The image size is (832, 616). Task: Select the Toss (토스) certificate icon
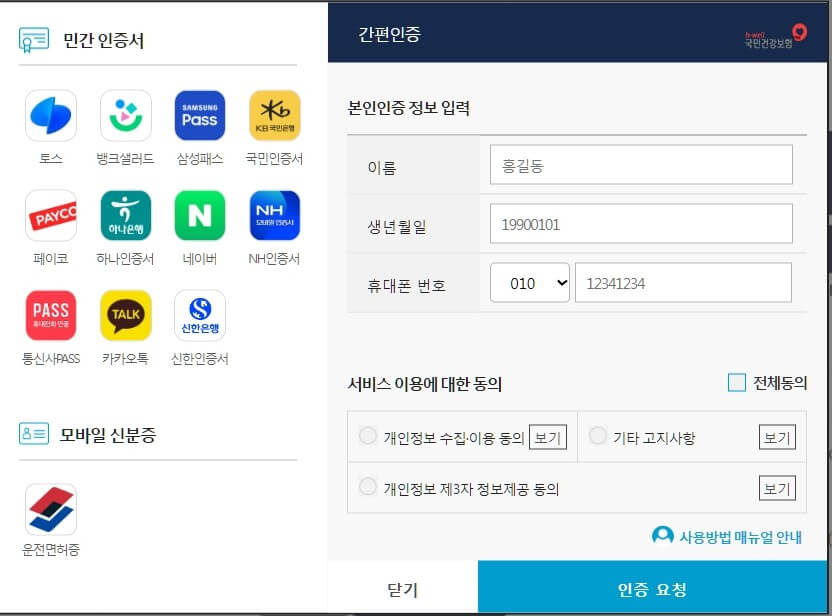click(51, 116)
